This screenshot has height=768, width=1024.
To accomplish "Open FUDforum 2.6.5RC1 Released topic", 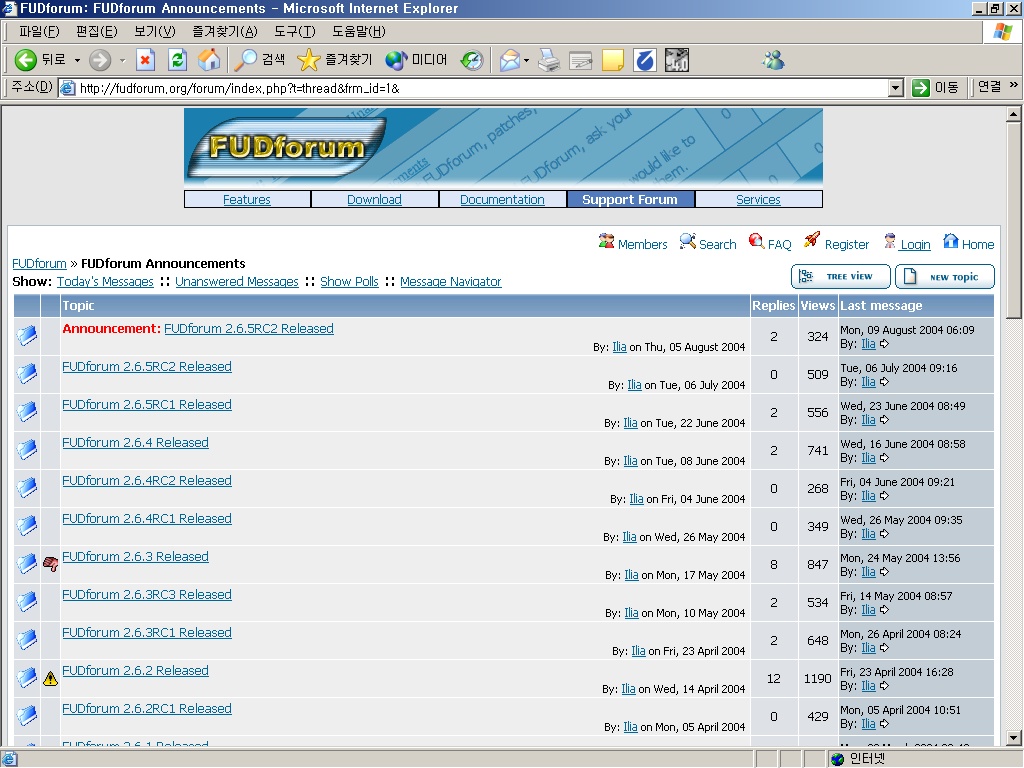I will [x=147, y=404].
